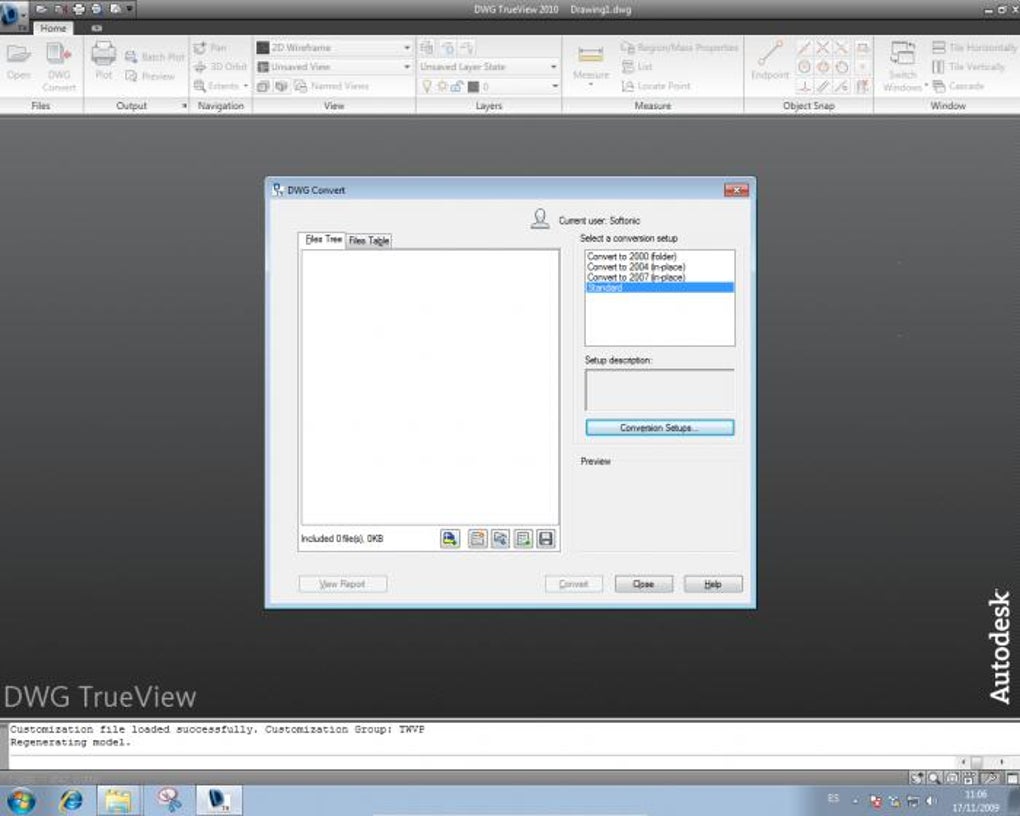Screen dimensions: 1020x816
Task: Click the quick access Plot printer icon
Action: point(78,9)
